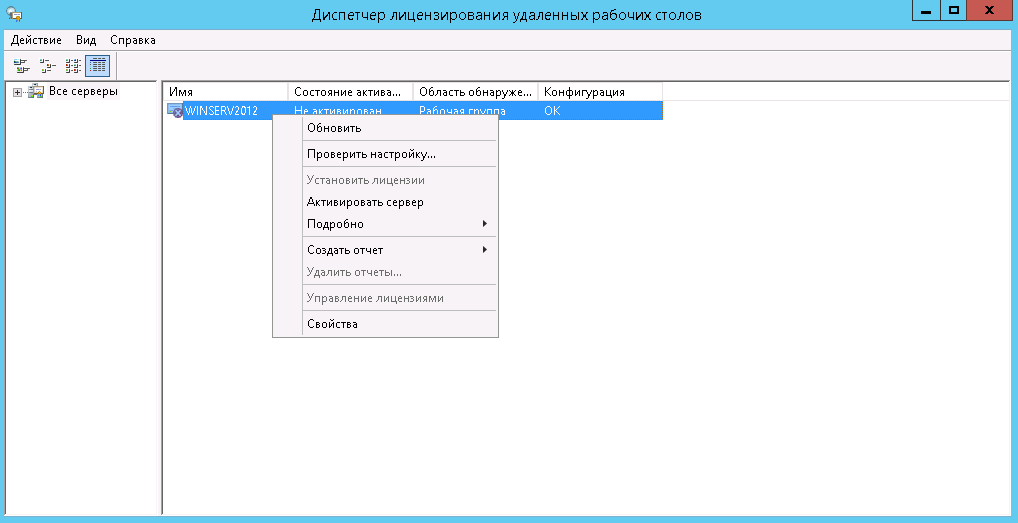
Task: Click the WINSERV2012 server icon
Action: click(175, 111)
